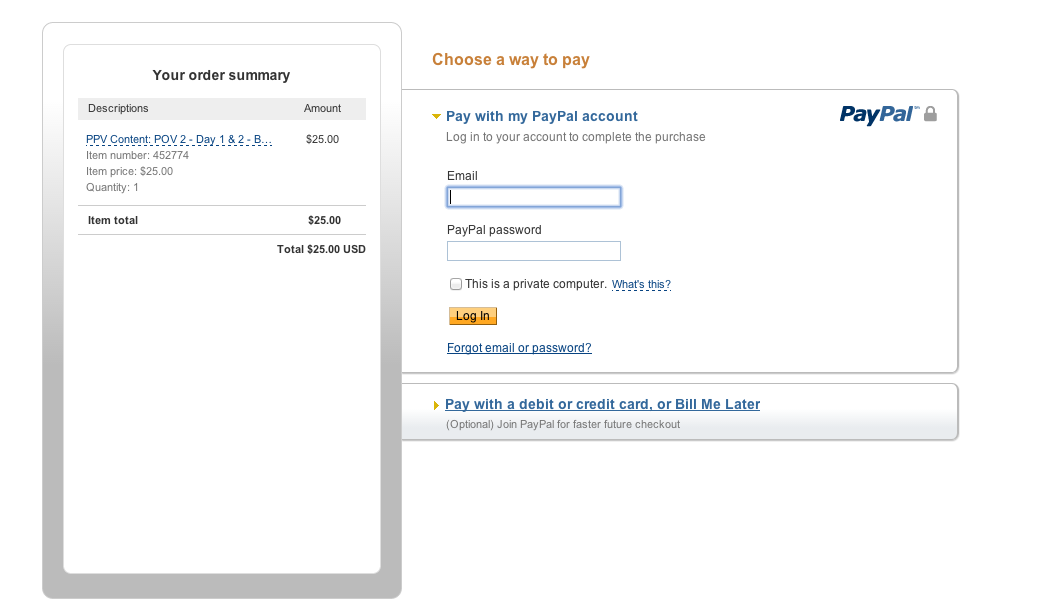Expand the debit or credit card arrow
The height and width of the screenshot is (608, 1055).
pyautogui.click(x=436, y=406)
